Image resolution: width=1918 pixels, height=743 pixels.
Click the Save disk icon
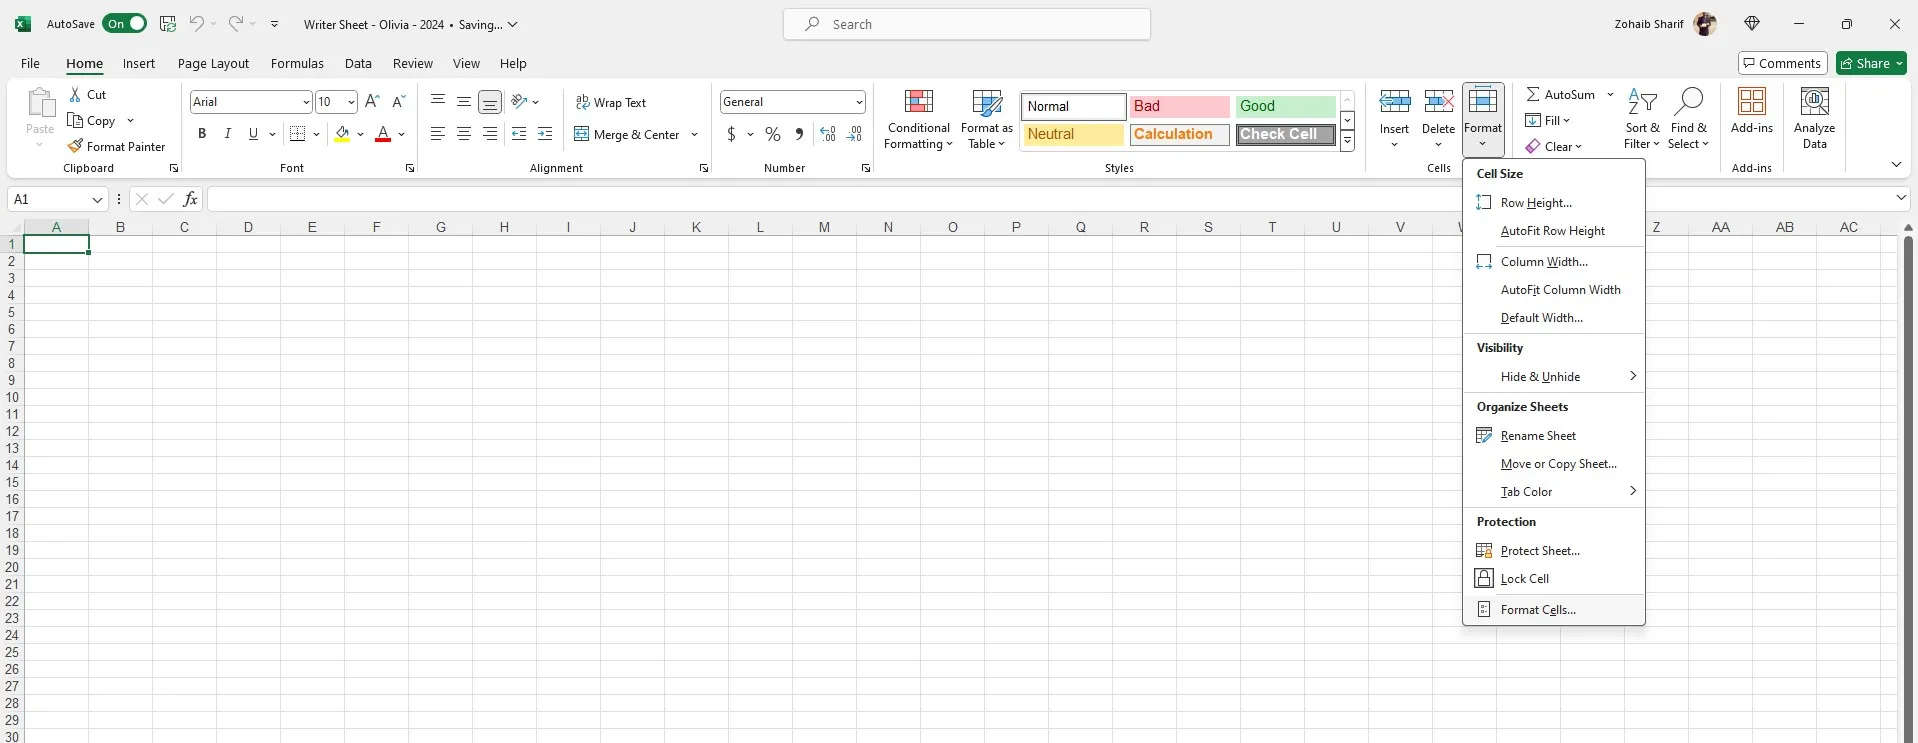(x=167, y=24)
